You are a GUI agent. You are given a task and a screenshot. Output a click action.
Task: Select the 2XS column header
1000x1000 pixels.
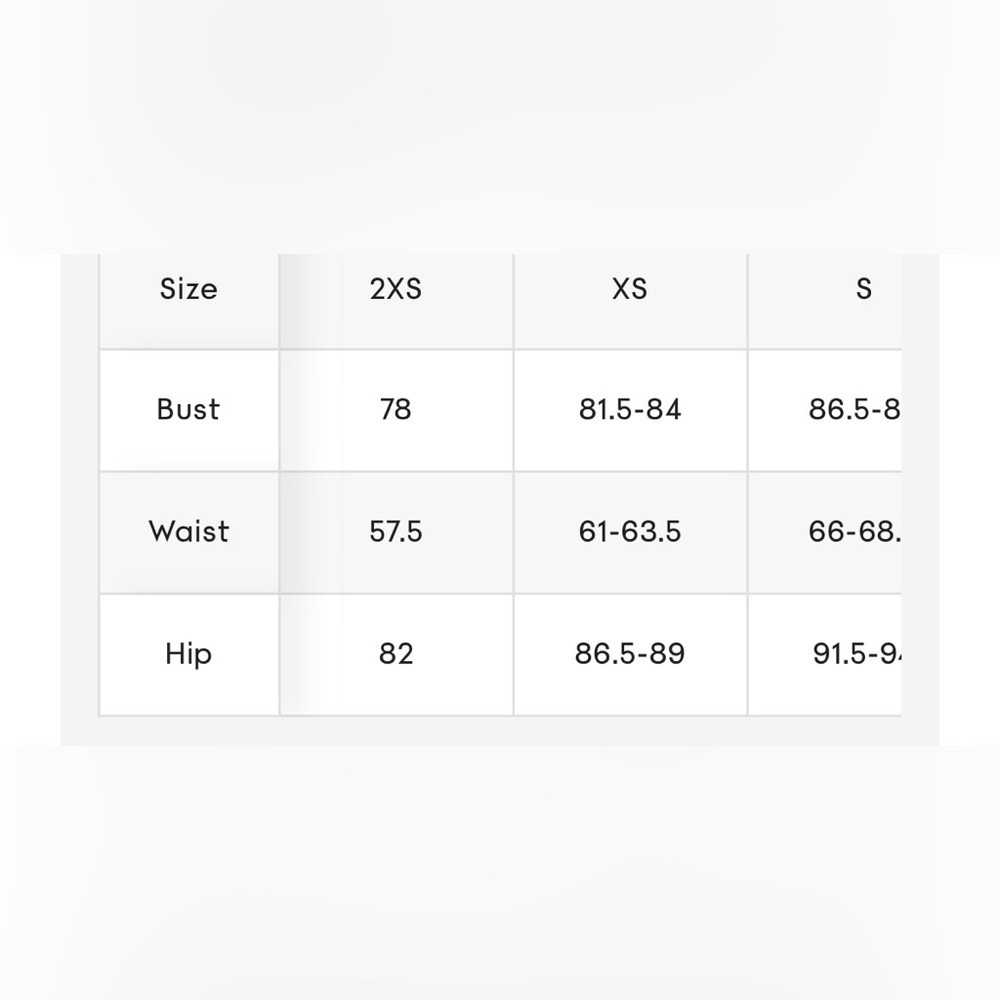click(x=396, y=290)
